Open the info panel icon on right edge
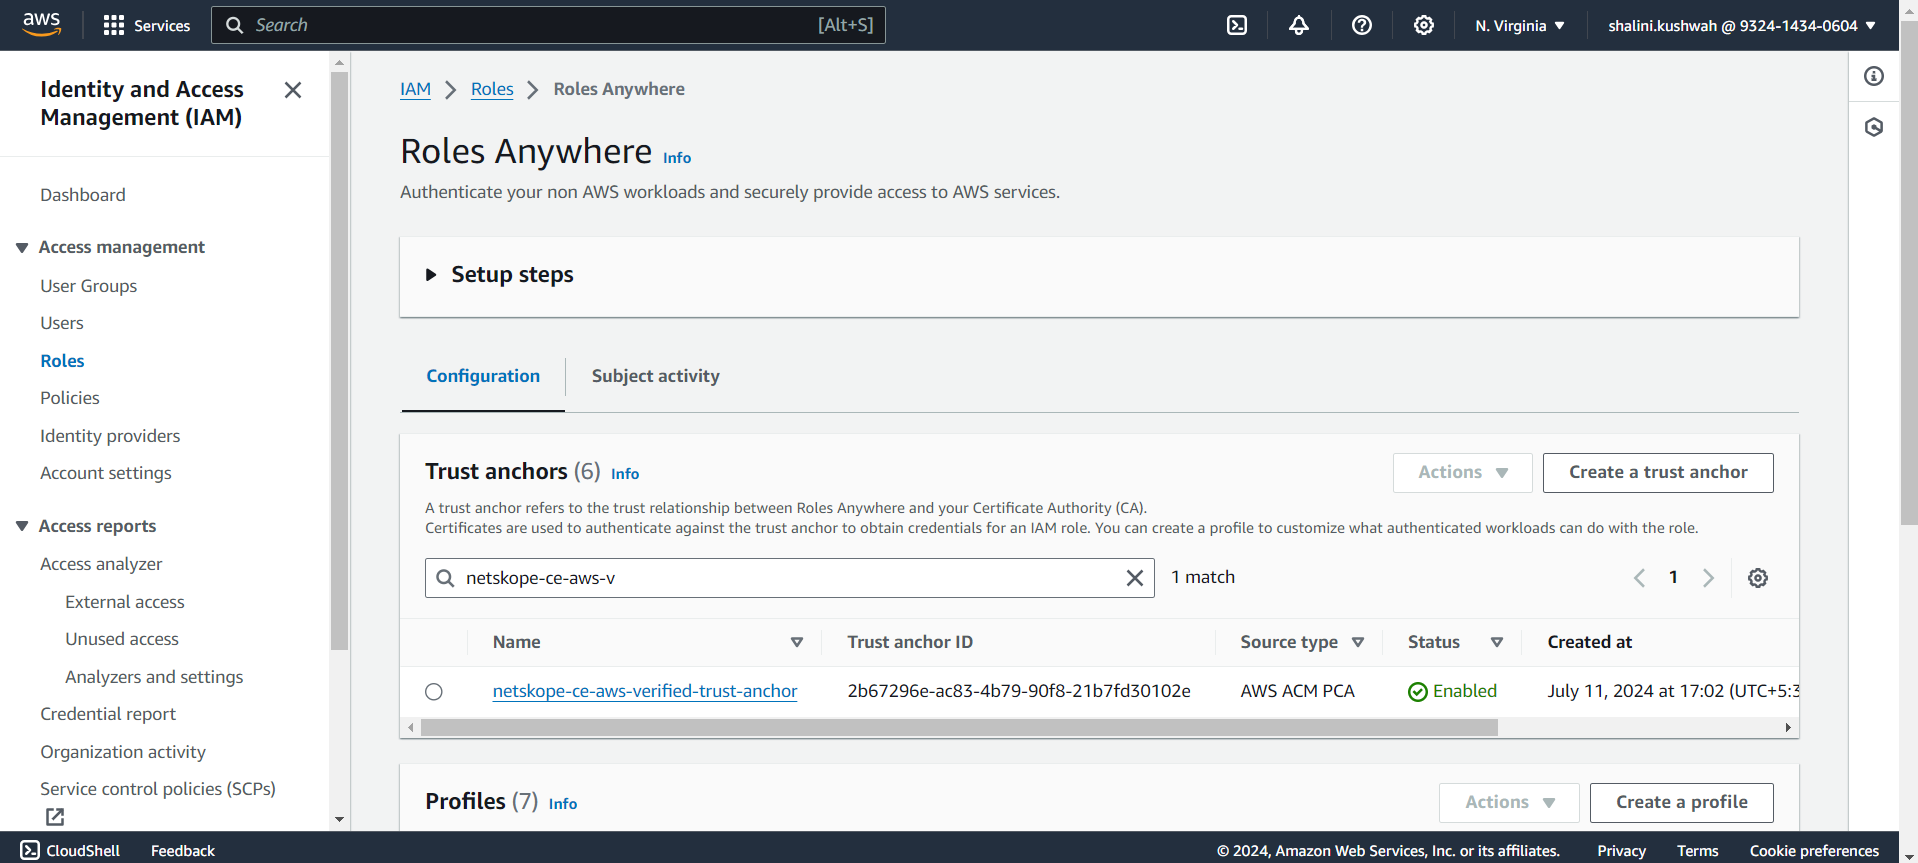The height and width of the screenshot is (863, 1918). point(1874,76)
